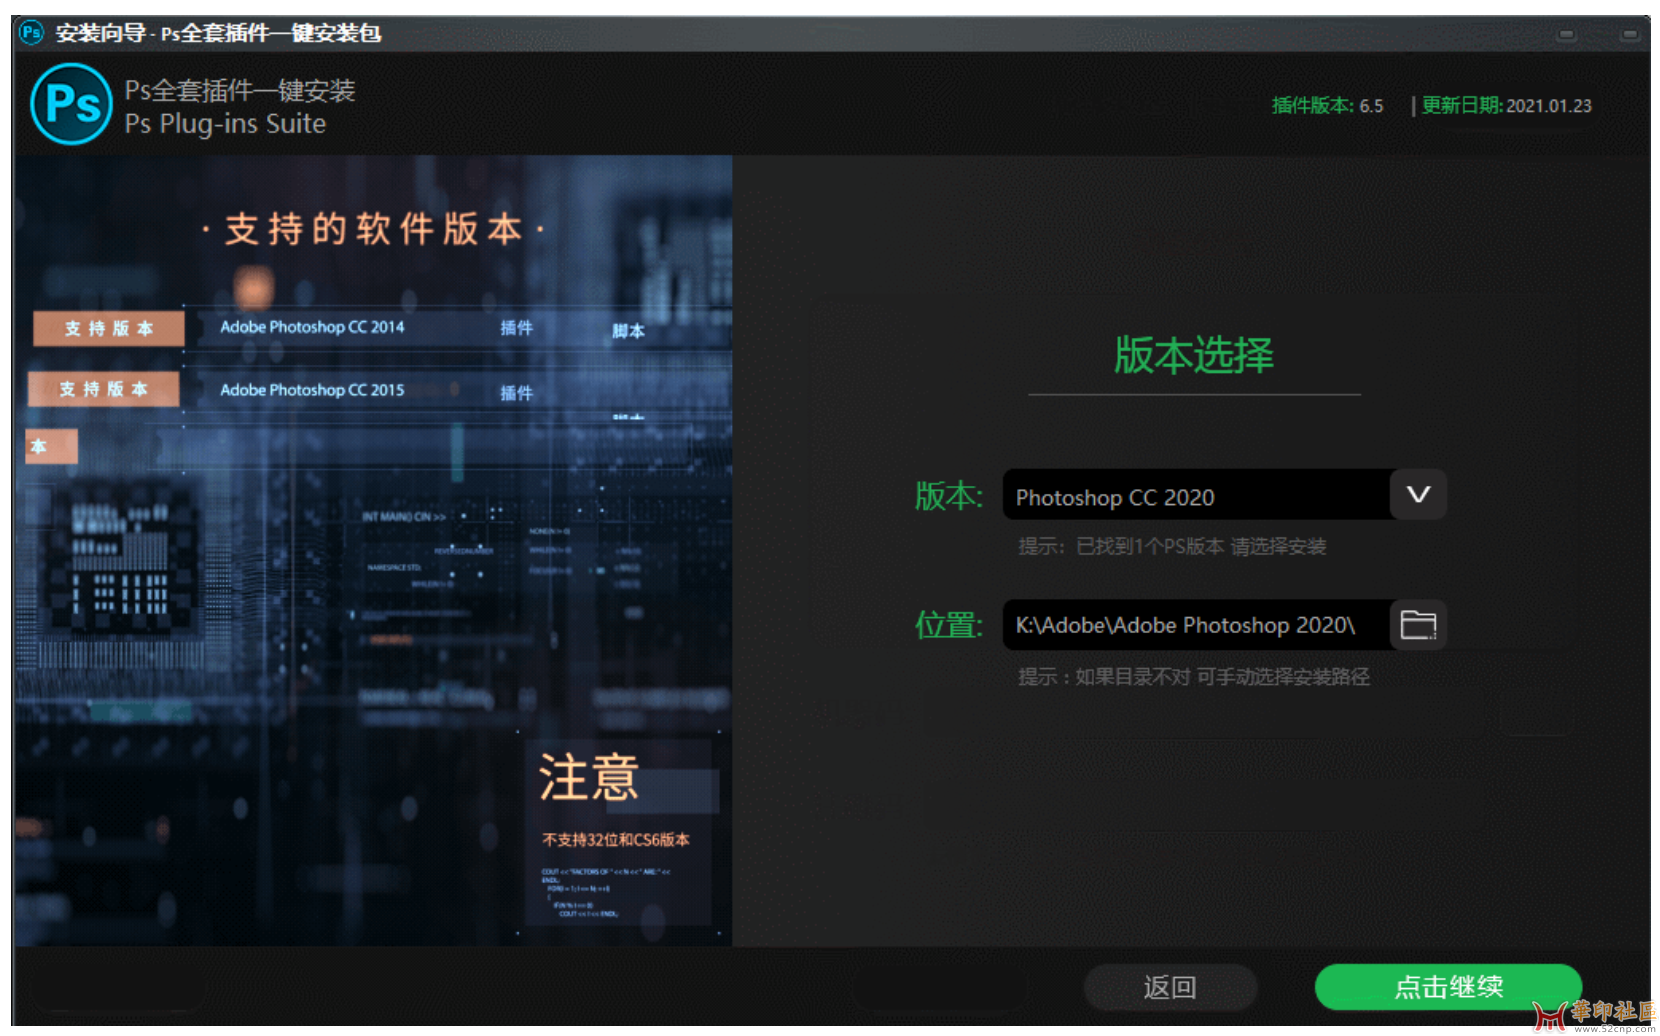
Task: Click 支持版本 tag beside CC 2015
Action: coord(104,389)
